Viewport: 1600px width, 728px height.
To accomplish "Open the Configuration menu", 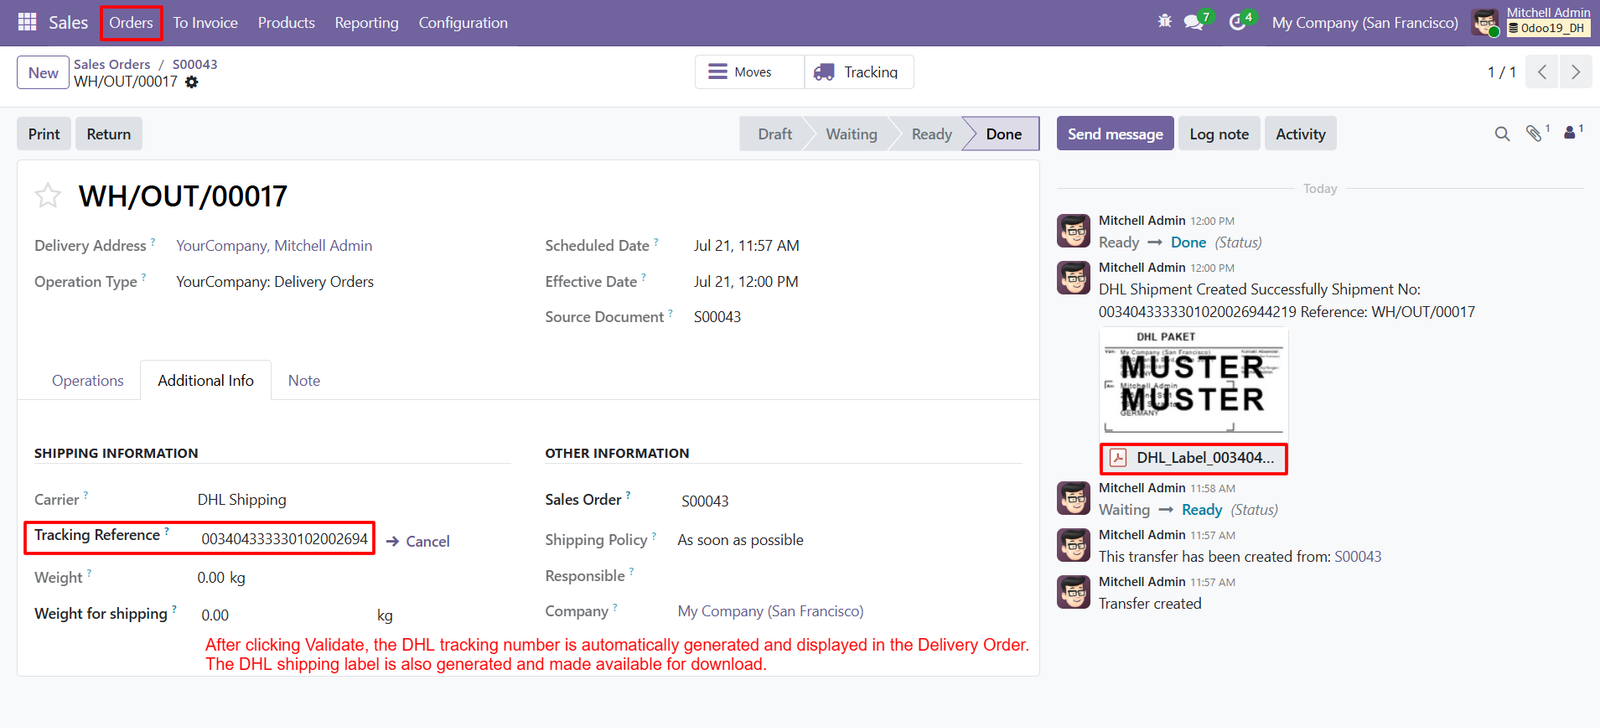I will (x=463, y=22).
